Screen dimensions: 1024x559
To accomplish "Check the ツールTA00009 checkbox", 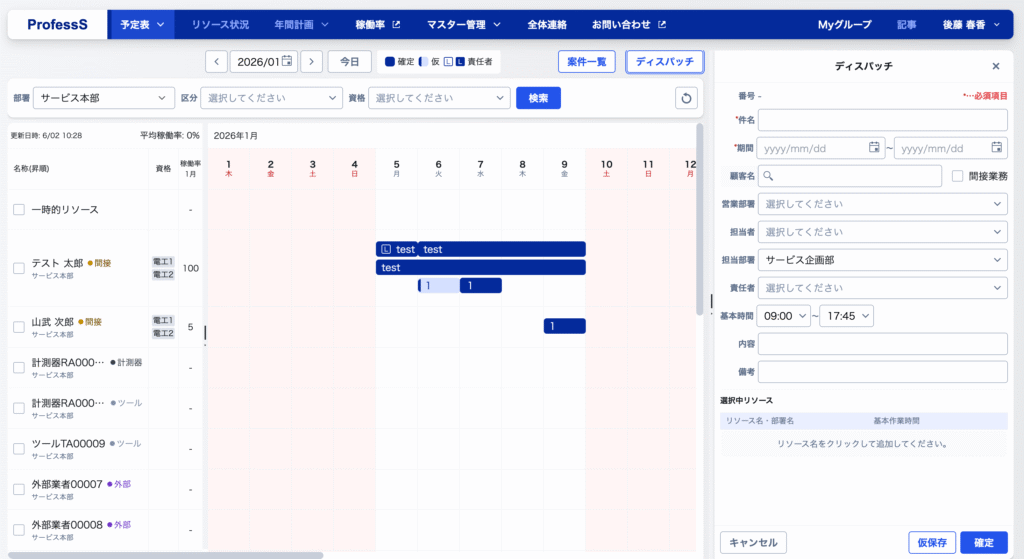I will (19, 449).
